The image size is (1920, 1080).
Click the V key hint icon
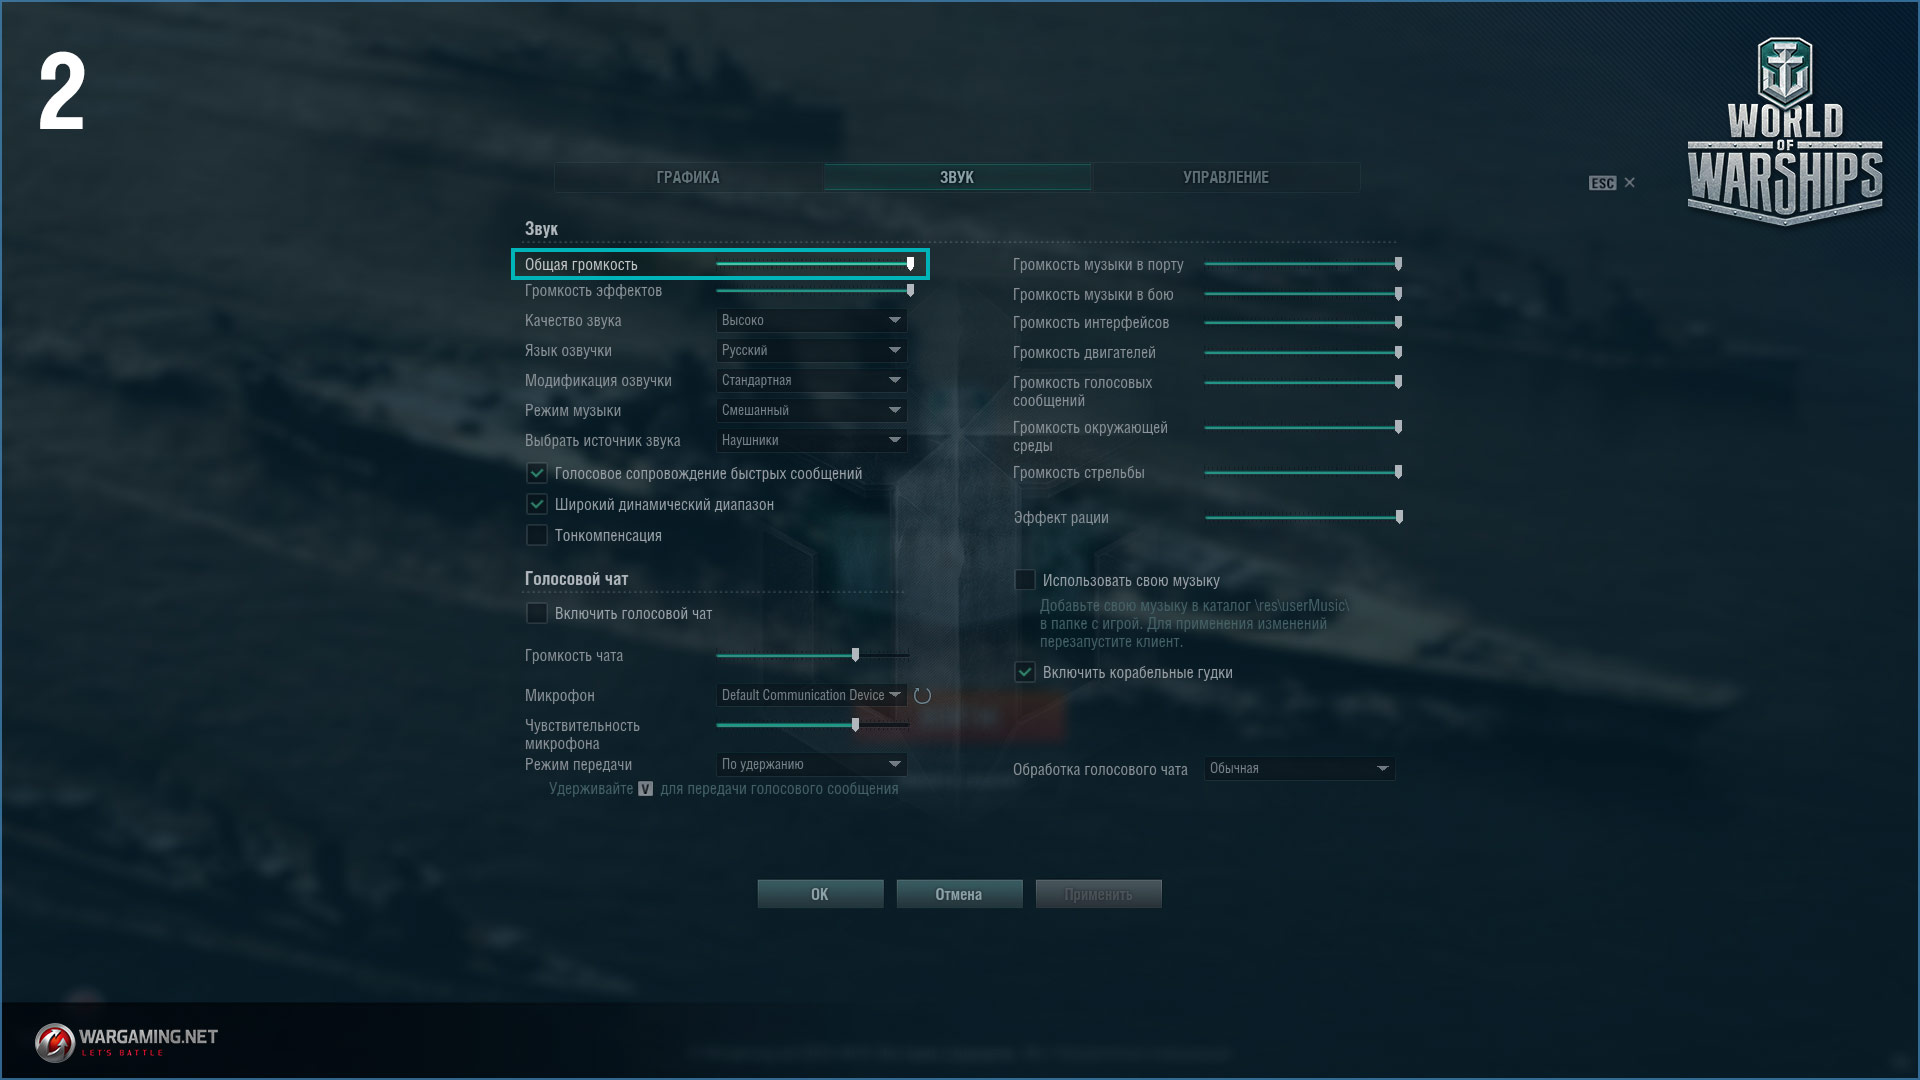pyautogui.click(x=645, y=789)
